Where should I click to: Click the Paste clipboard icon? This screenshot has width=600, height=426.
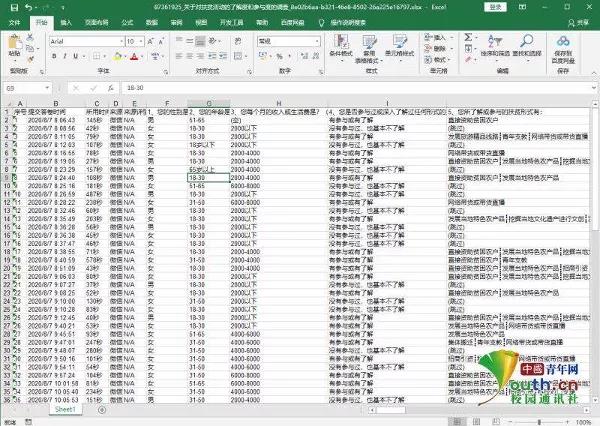14,42
